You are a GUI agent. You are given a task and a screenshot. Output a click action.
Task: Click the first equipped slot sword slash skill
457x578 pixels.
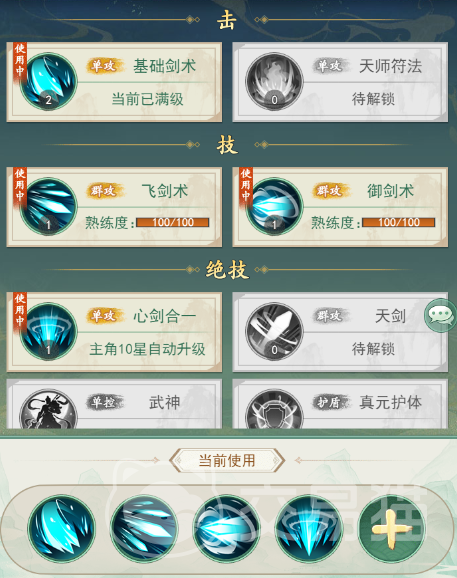[x=62, y=529]
